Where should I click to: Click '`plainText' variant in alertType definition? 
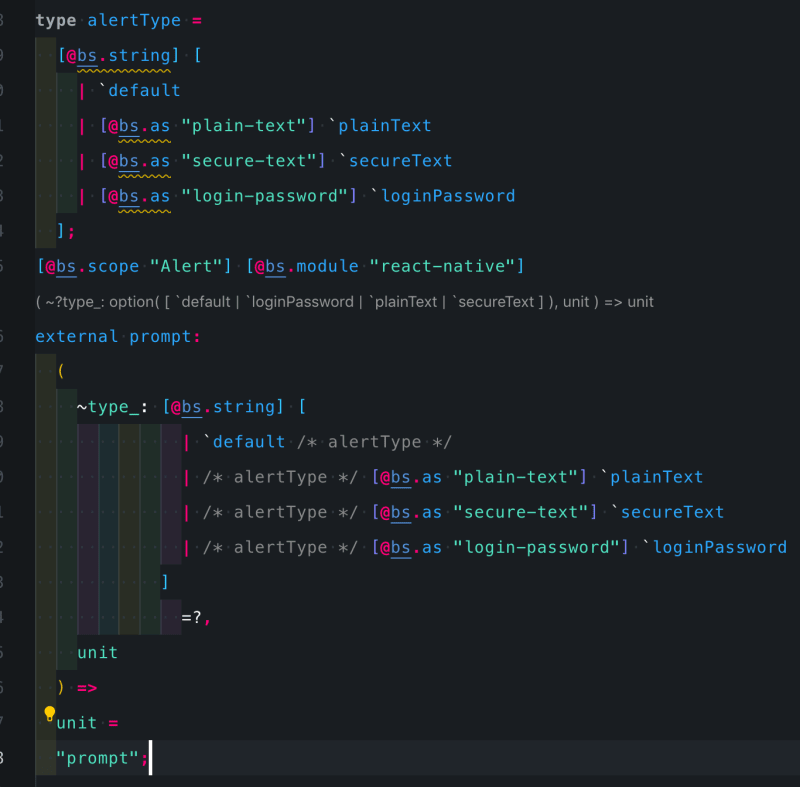point(380,125)
